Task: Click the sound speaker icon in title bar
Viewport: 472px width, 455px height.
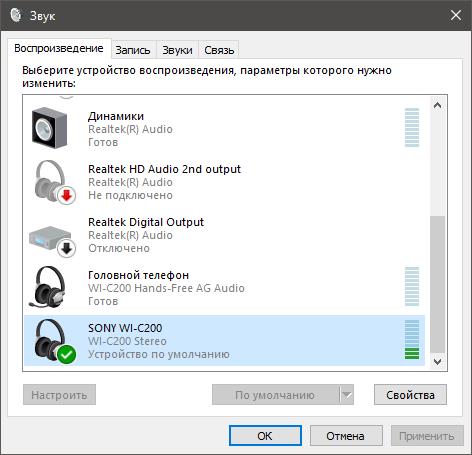Action: click(15, 15)
